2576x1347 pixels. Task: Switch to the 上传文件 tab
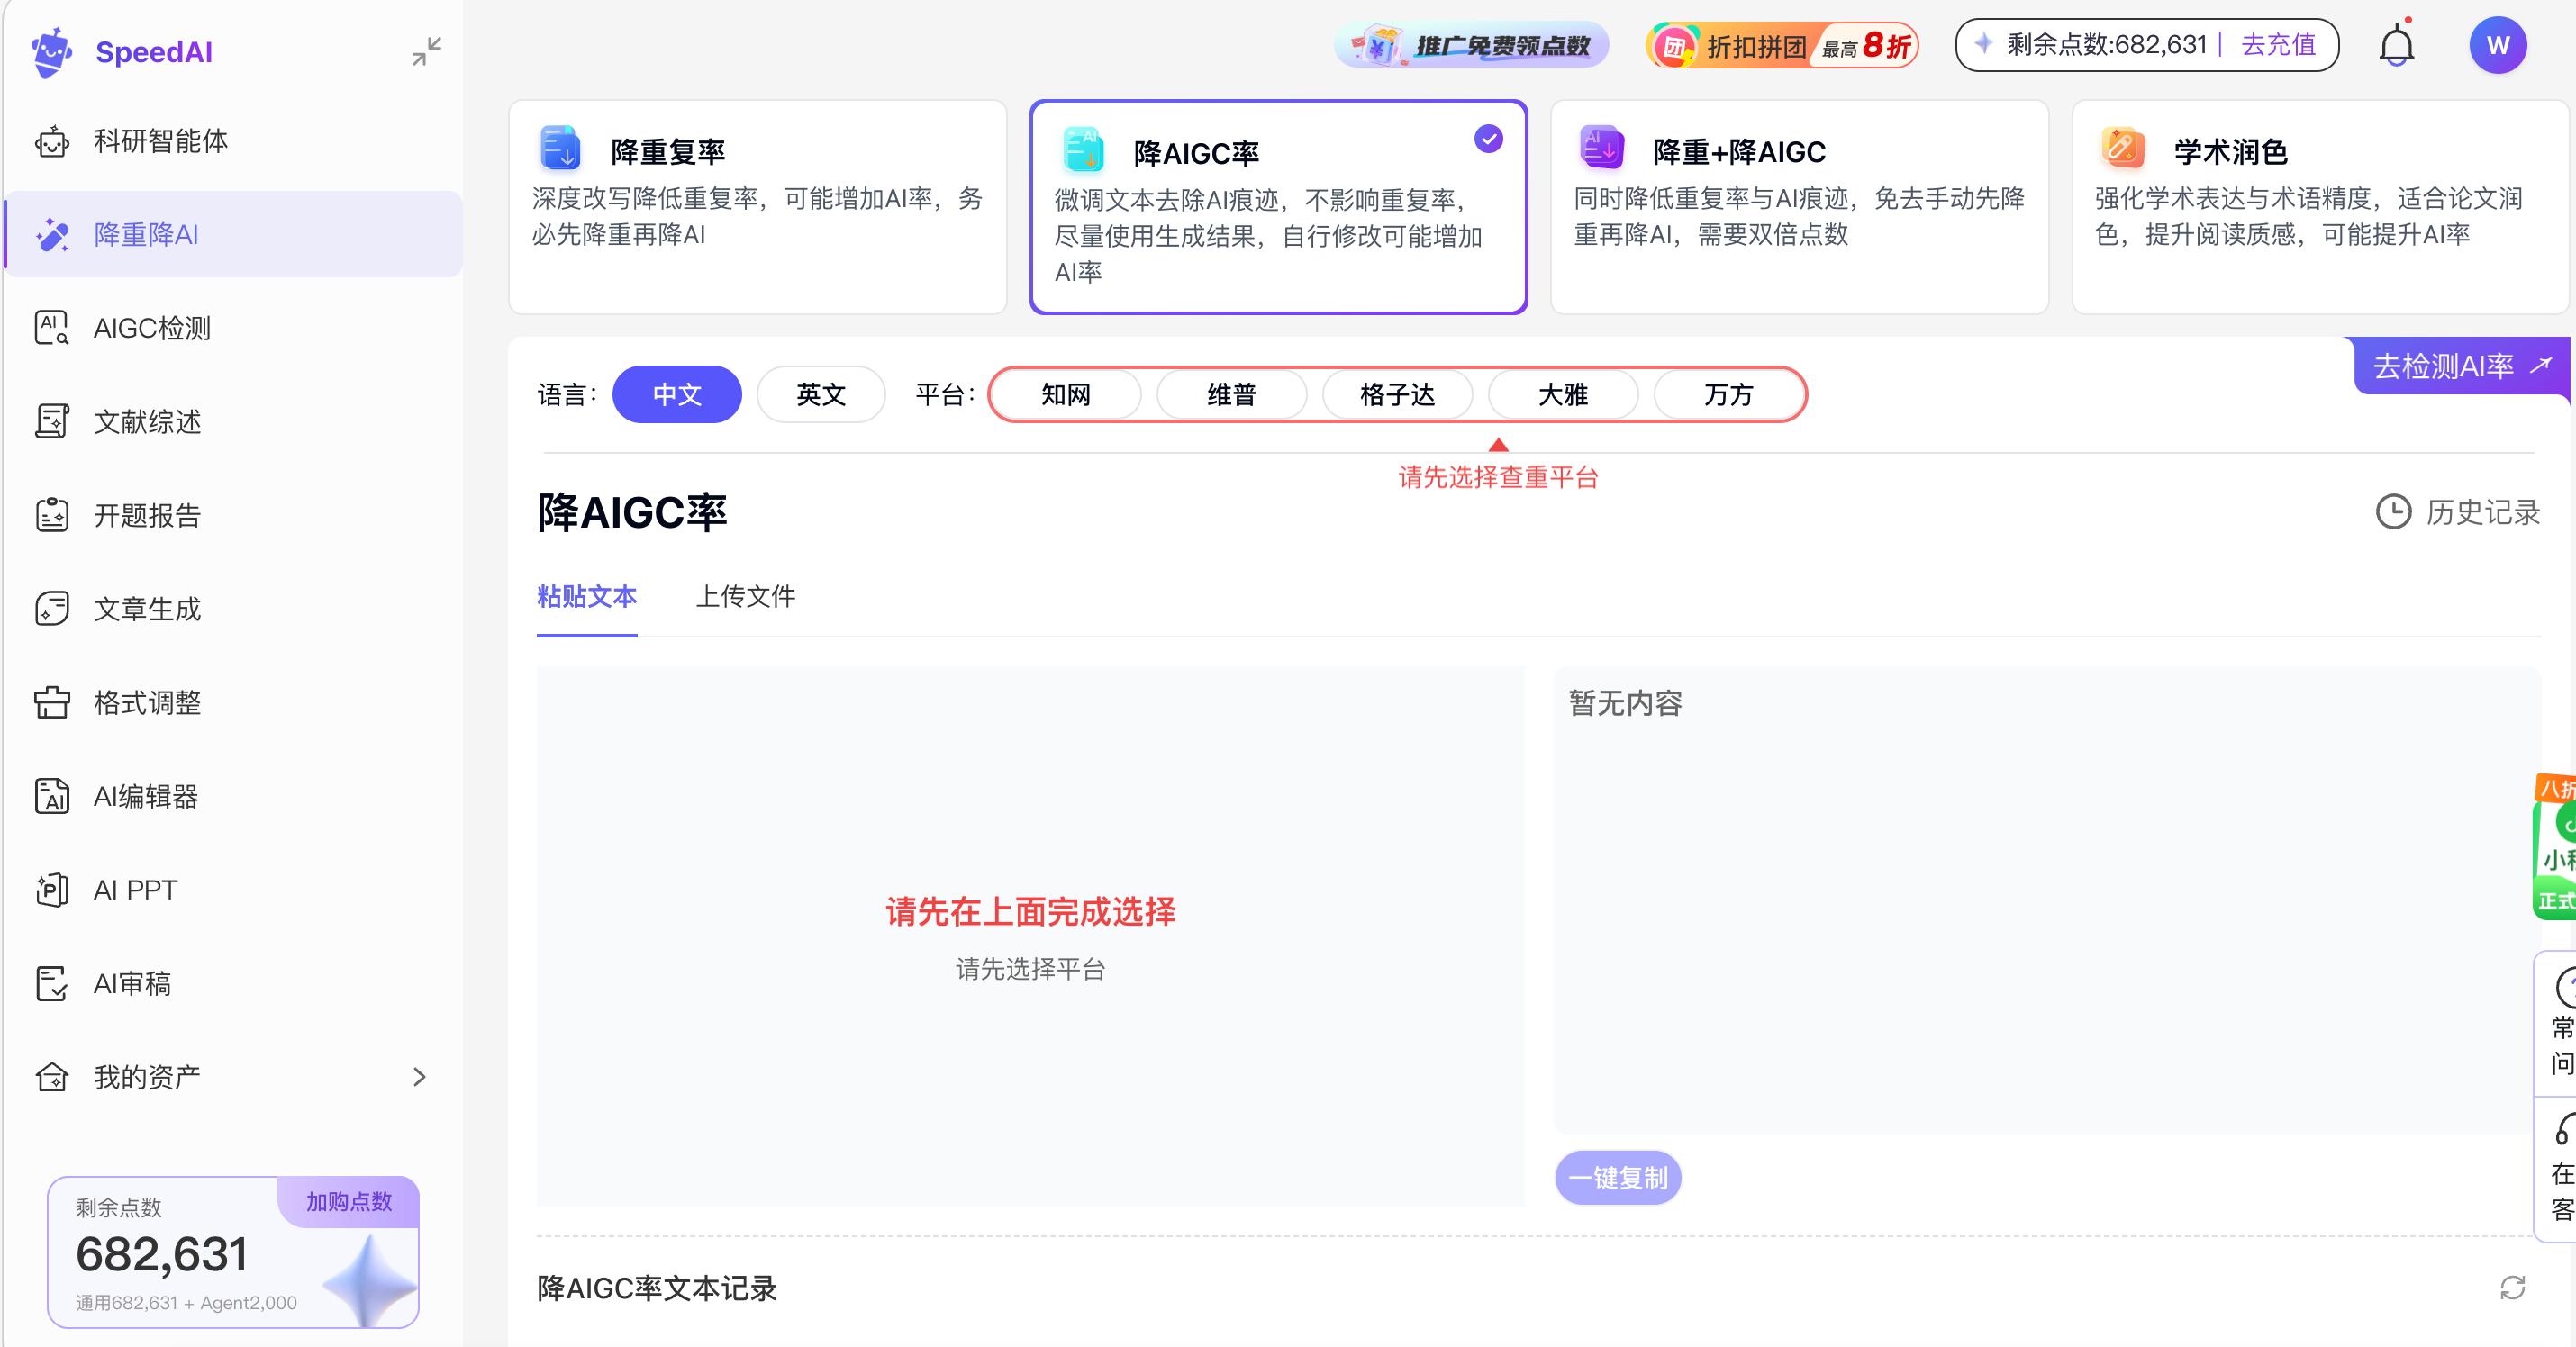point(745,597)
